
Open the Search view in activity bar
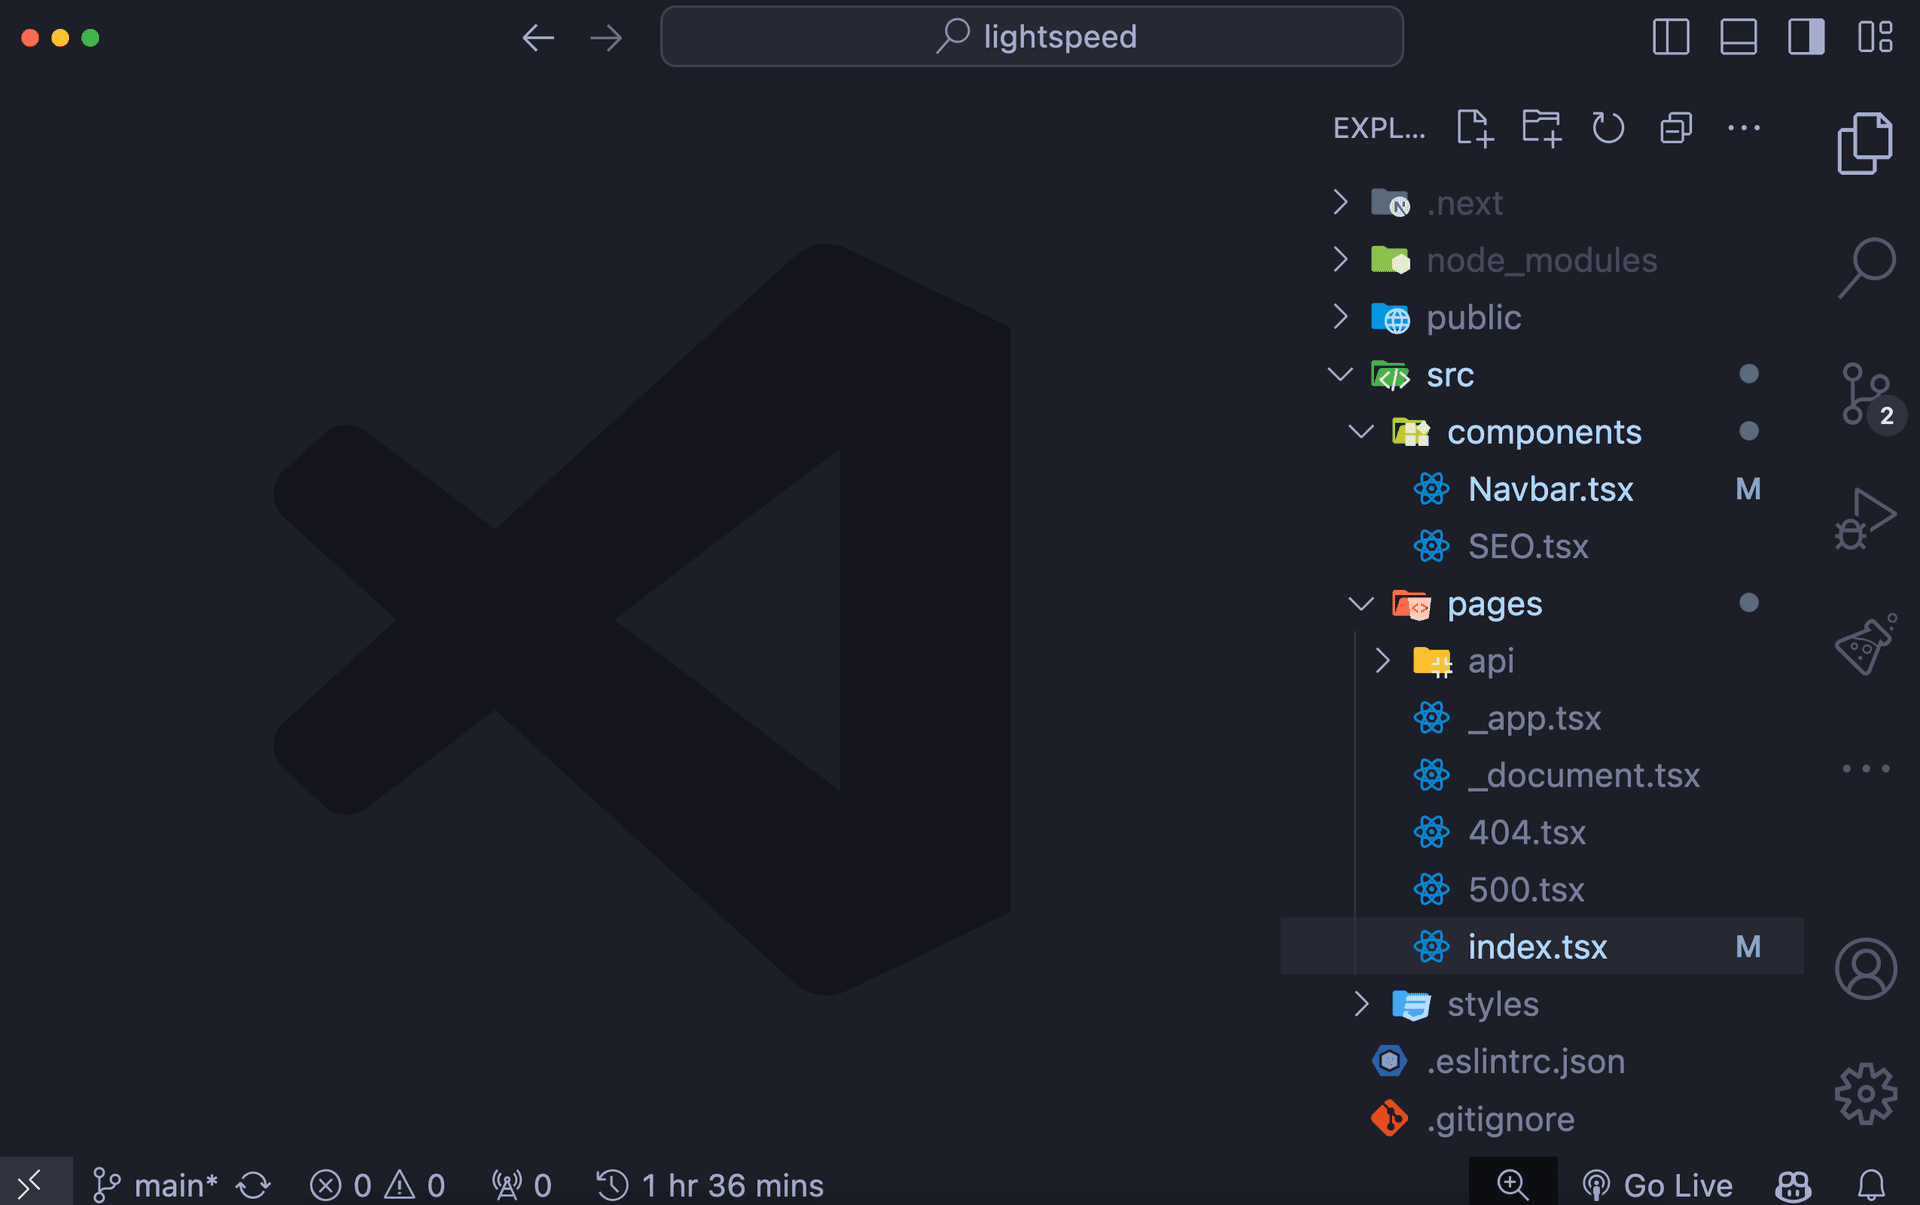pos(1865,268)
